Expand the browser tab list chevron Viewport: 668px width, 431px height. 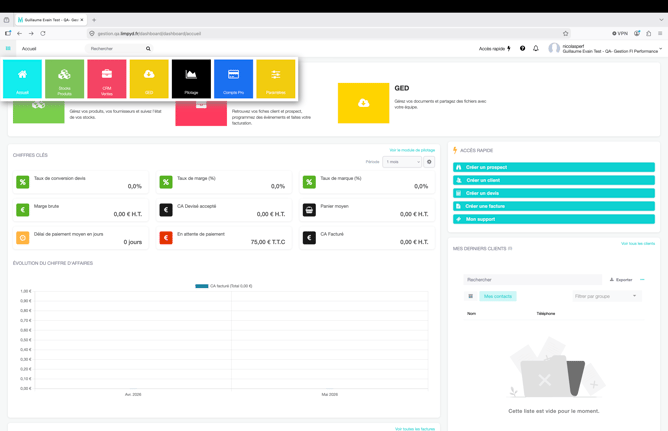(x=661, y=20)
